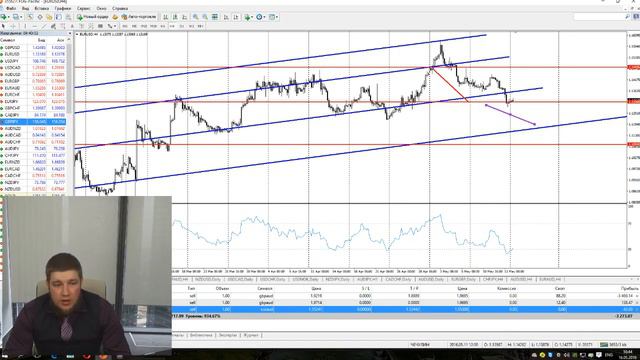640x360 pixels.
Task: Select the H4 timeframe button
Action: tap(172, 26)
